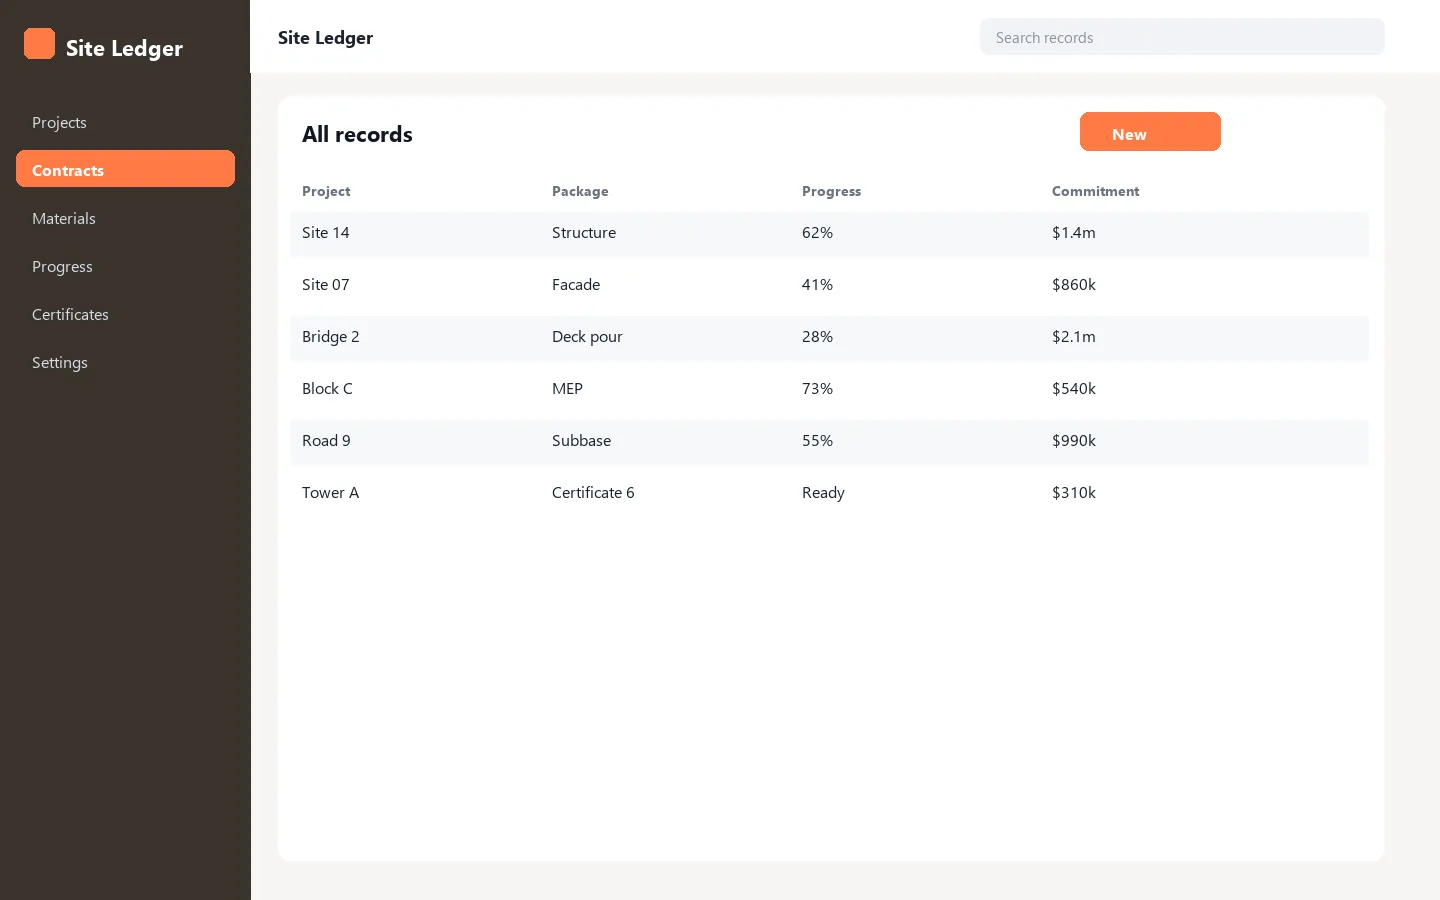This screenshot has width=1440, height=900.
Task: Select the Site 14 project cell
Action: (x=326, y=232)
